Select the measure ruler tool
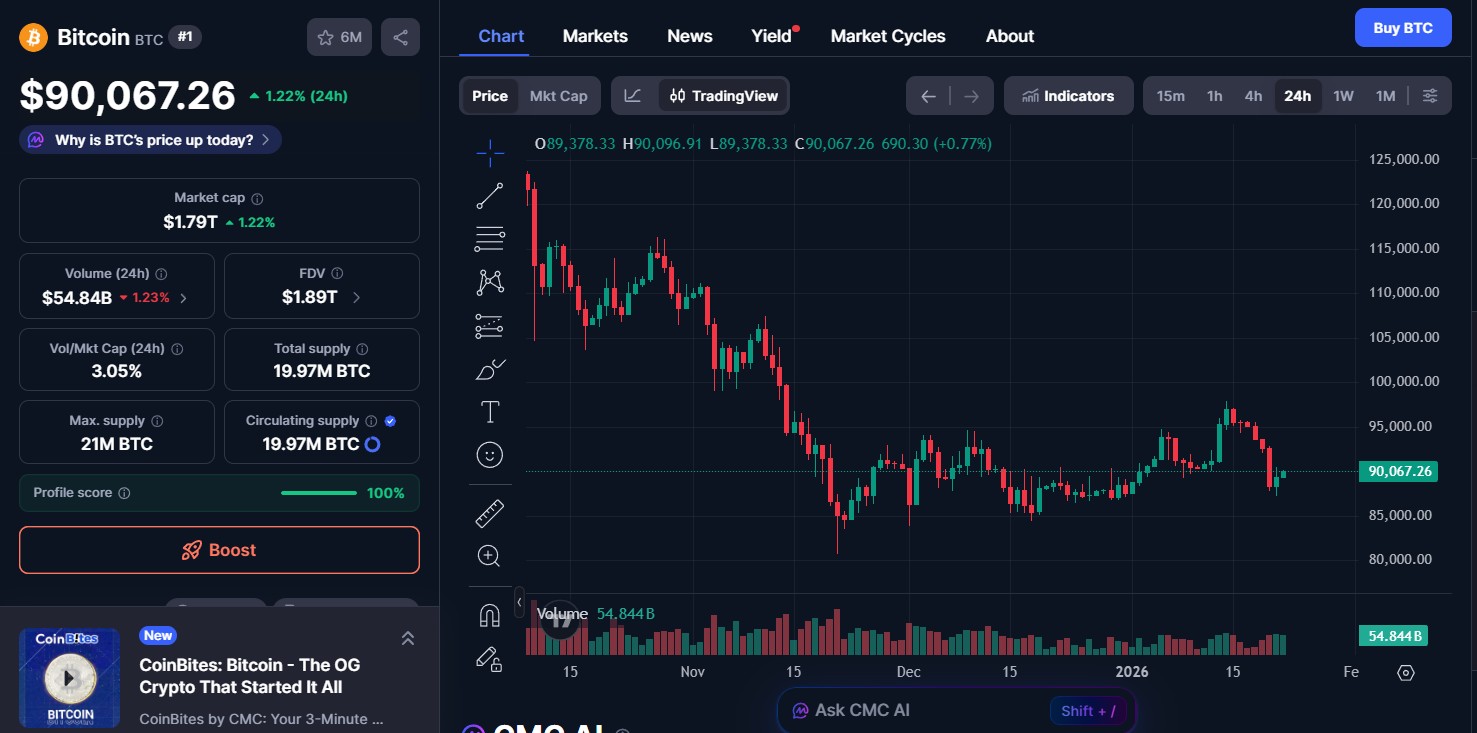This screenshot has height=733, width=1477. click(489, 513)
